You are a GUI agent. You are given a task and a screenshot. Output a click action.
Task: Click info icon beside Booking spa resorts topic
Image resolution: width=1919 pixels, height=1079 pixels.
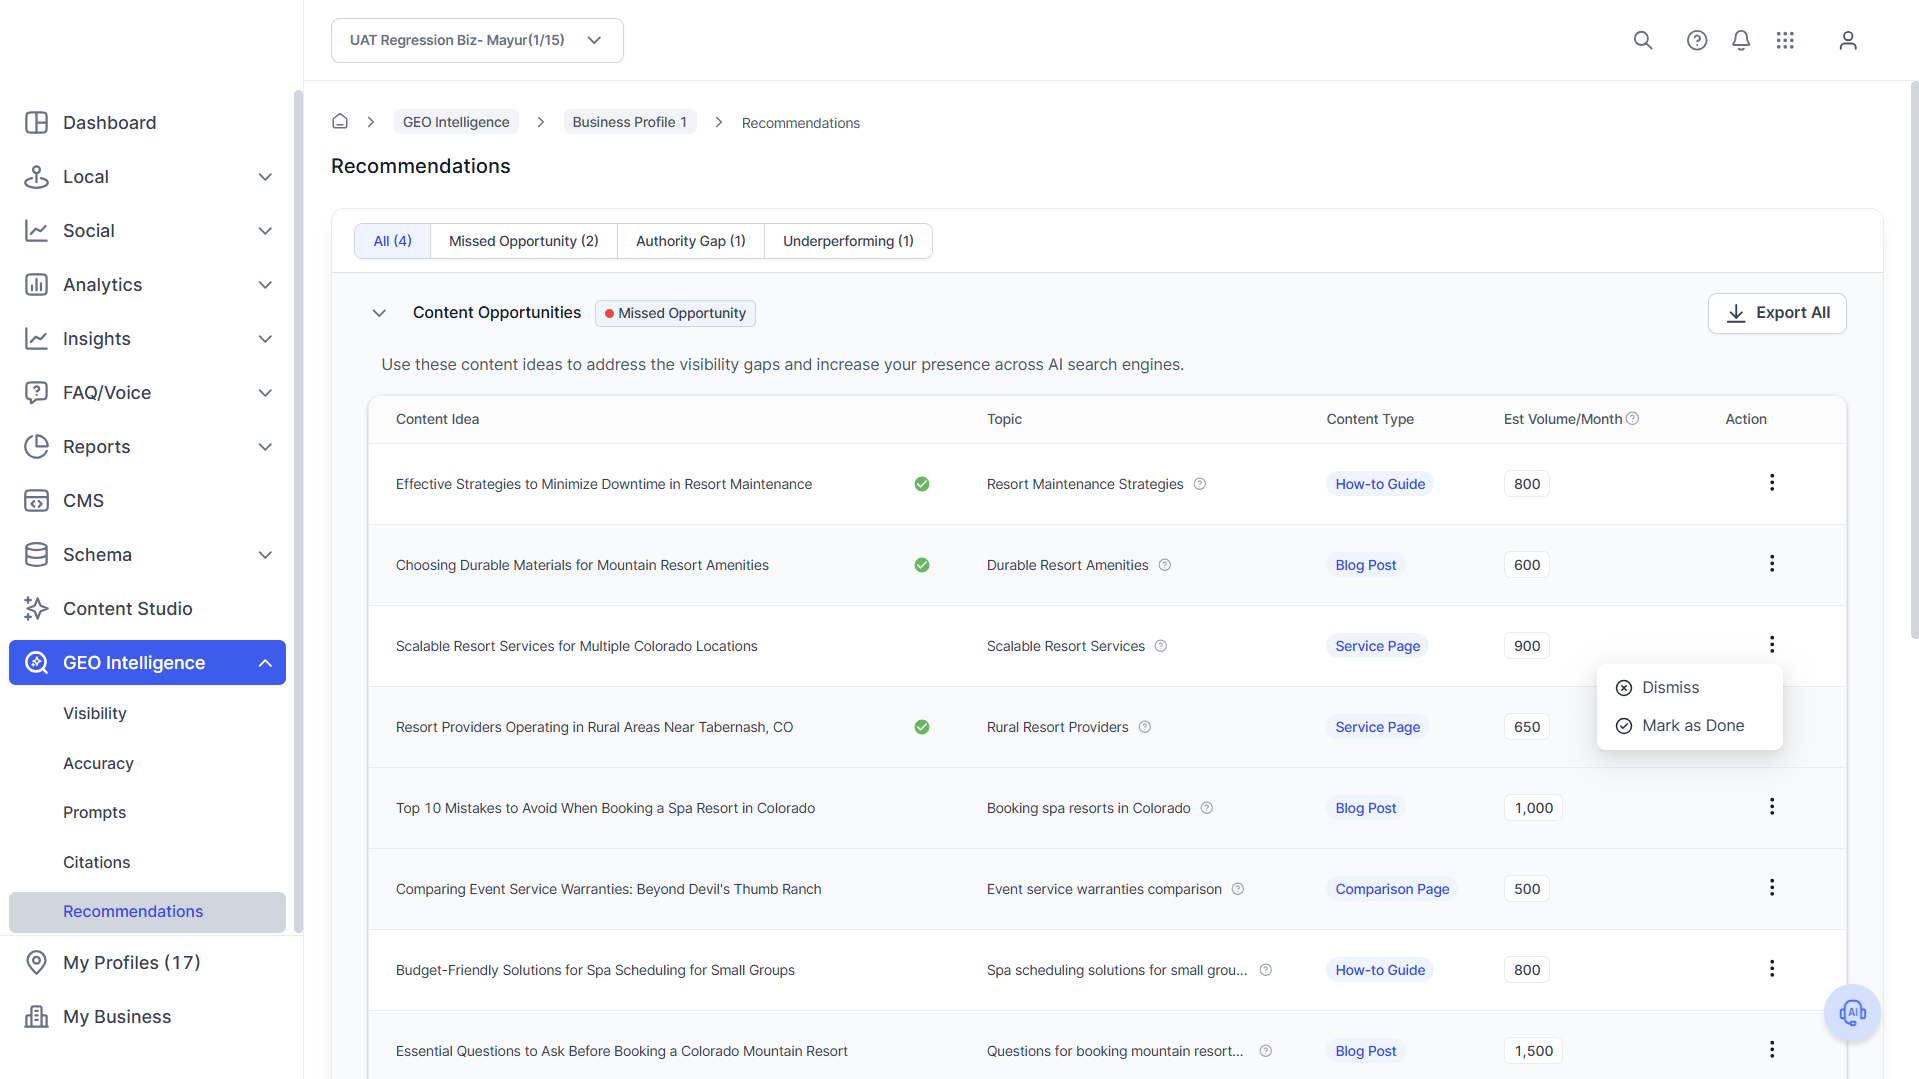1207,808
